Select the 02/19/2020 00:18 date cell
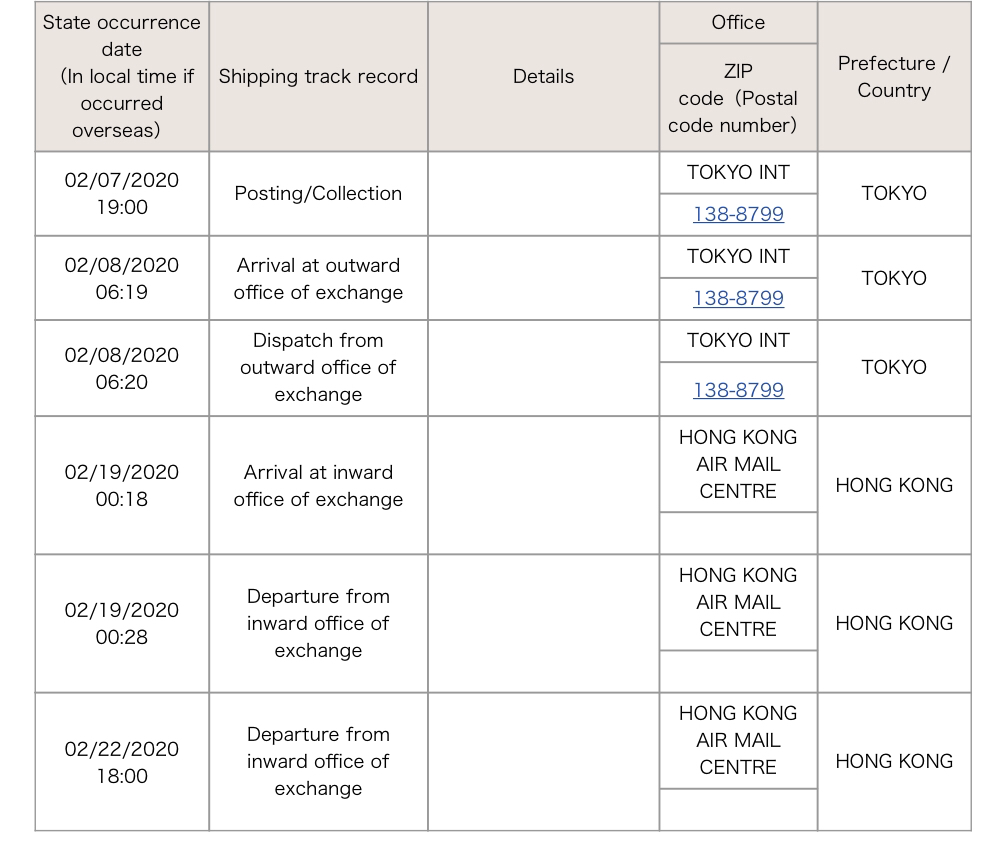The width and height of the screenshot is (991, 848). pyautogui.click(x=122, y=485)
